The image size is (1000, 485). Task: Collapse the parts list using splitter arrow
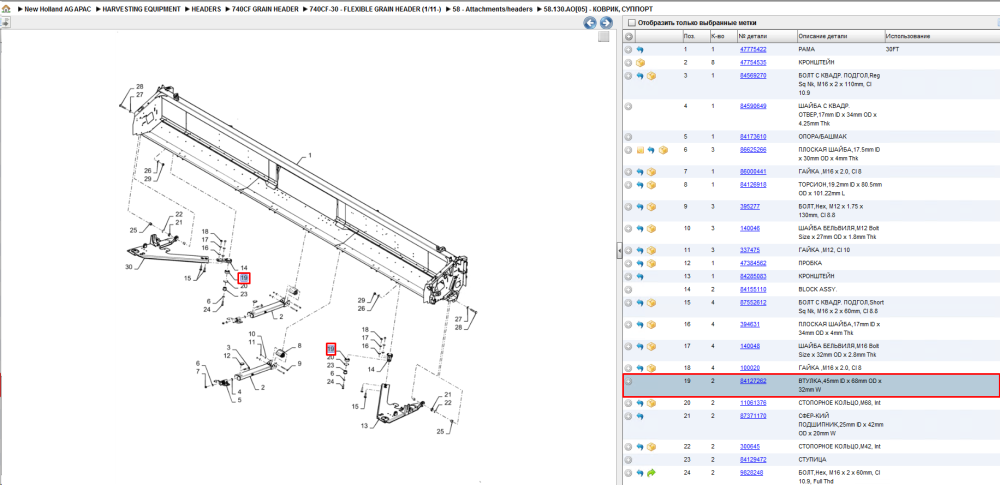tap(619, 253)
